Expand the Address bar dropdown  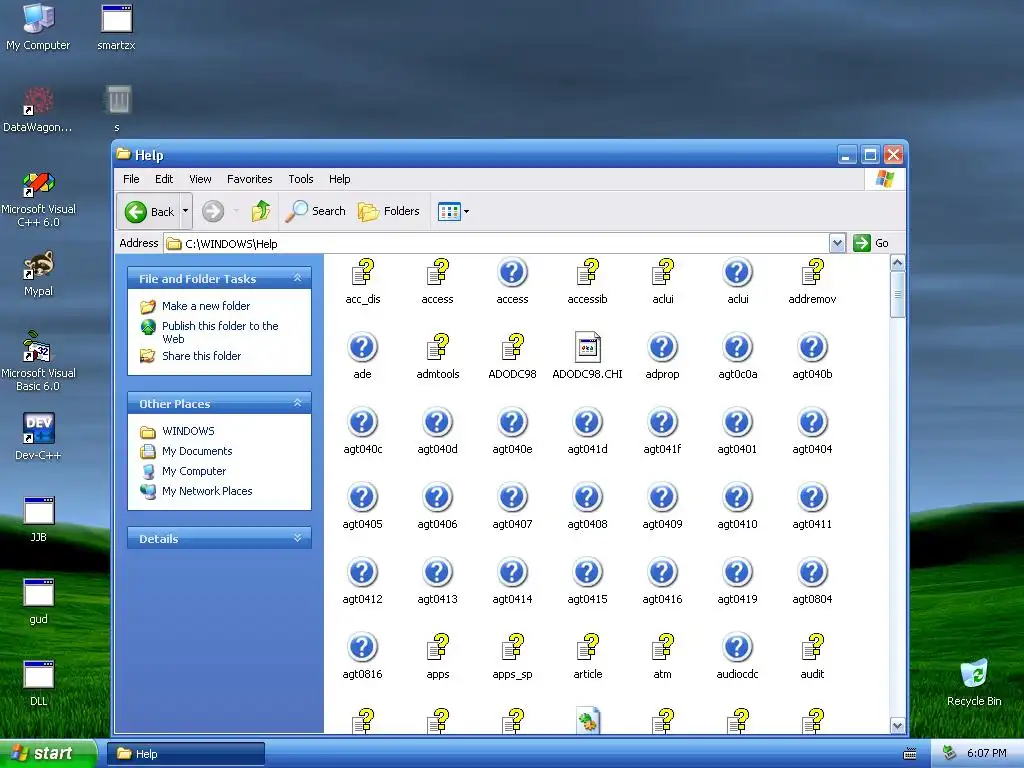837,244
